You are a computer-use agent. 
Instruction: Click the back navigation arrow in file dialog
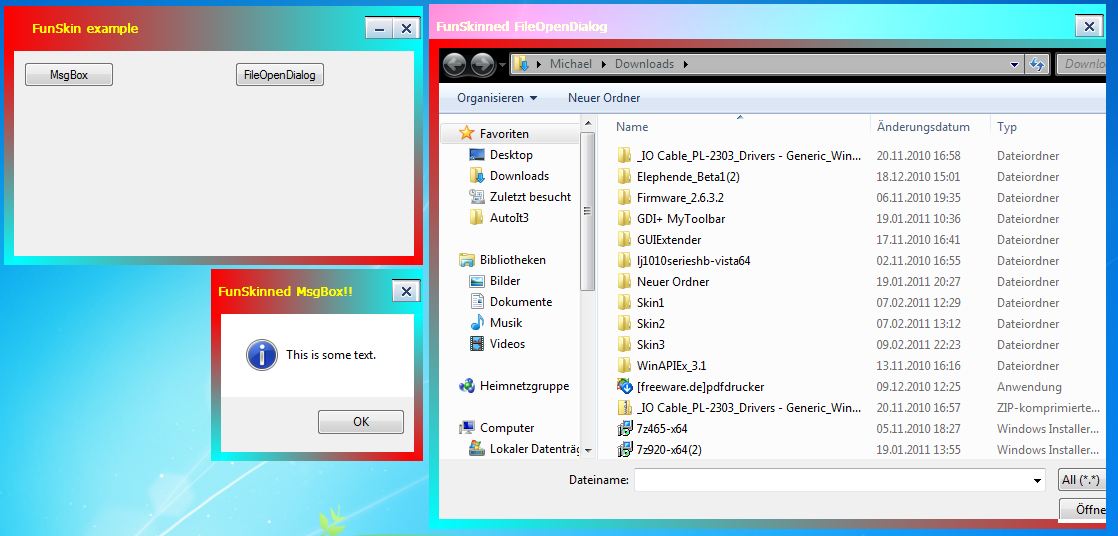coord(454,65)
